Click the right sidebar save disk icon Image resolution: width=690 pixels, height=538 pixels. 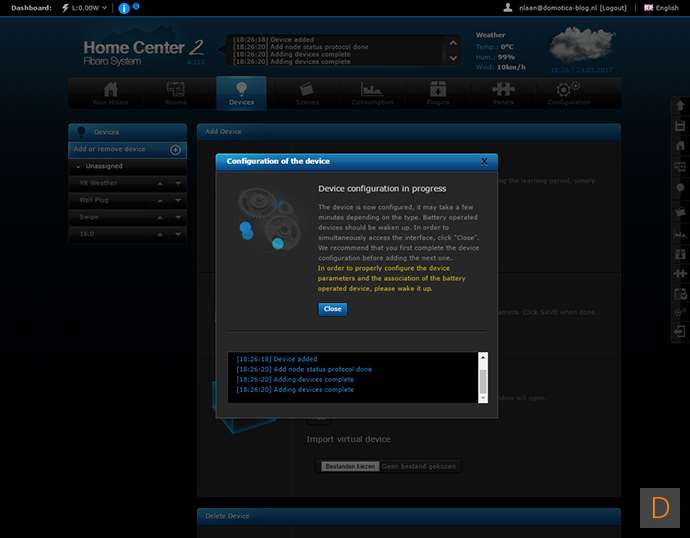click(x=680, y=126)
